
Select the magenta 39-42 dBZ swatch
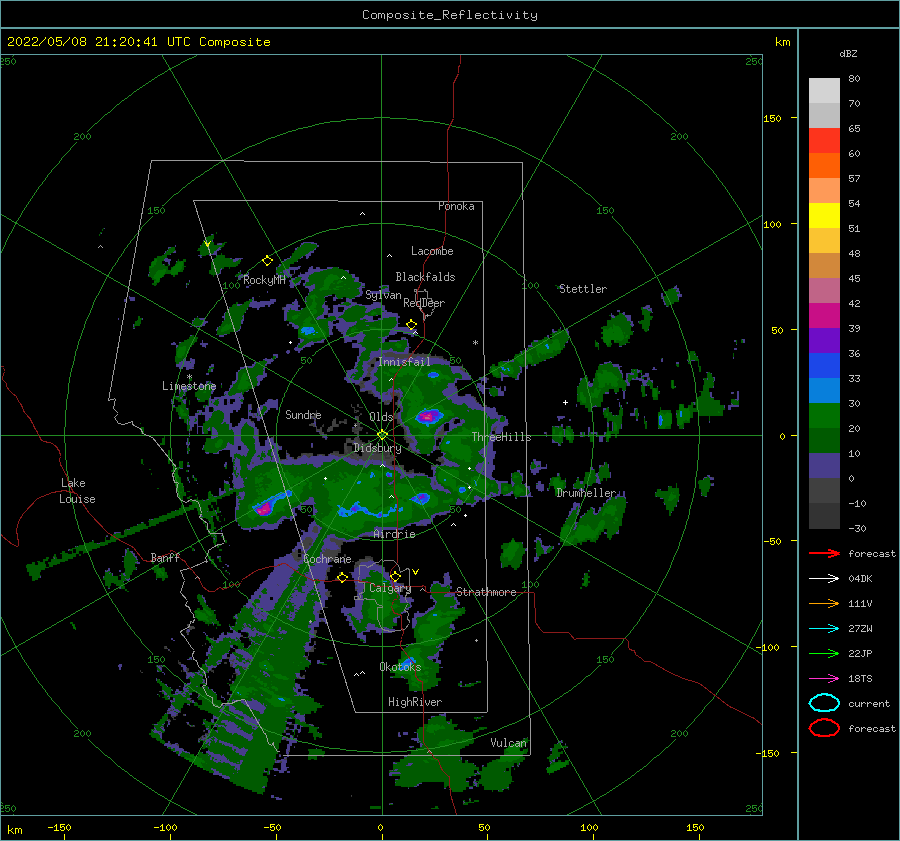pos(824,316)
